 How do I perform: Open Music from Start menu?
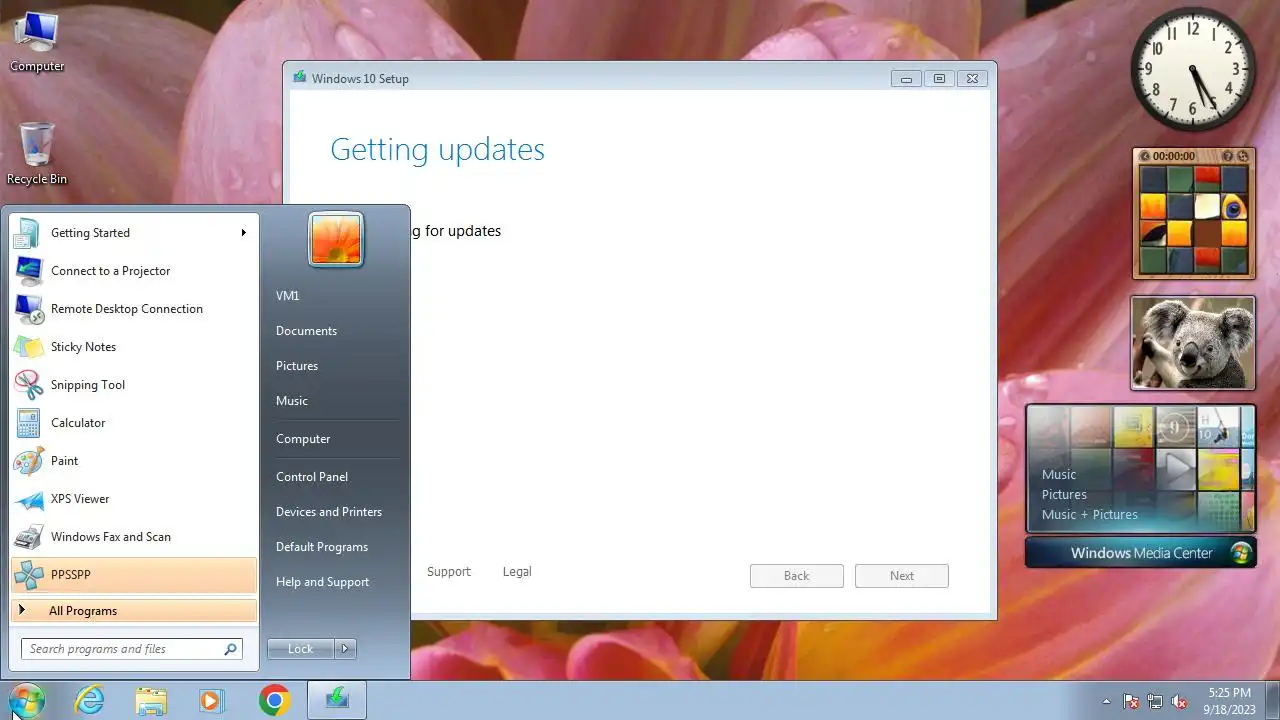coord(292,401)
